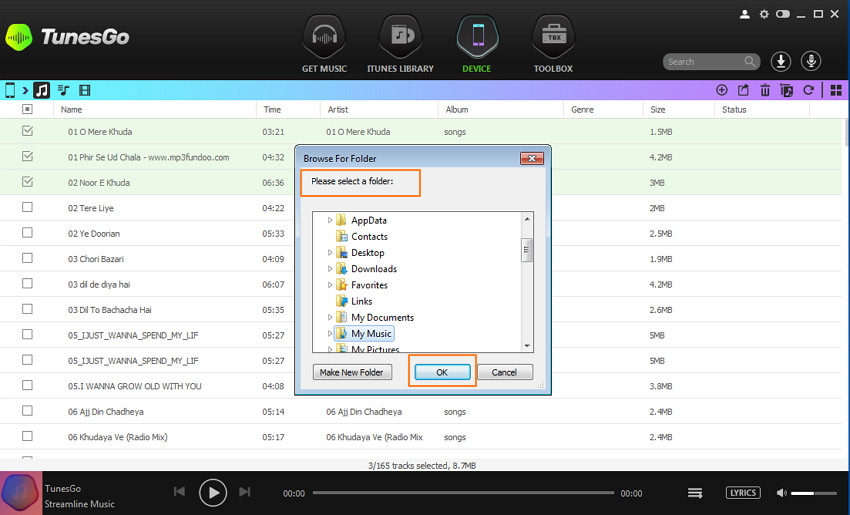Select the My Music folder
The height and width of the screenshot is (515, 850).
pos(364,333)
